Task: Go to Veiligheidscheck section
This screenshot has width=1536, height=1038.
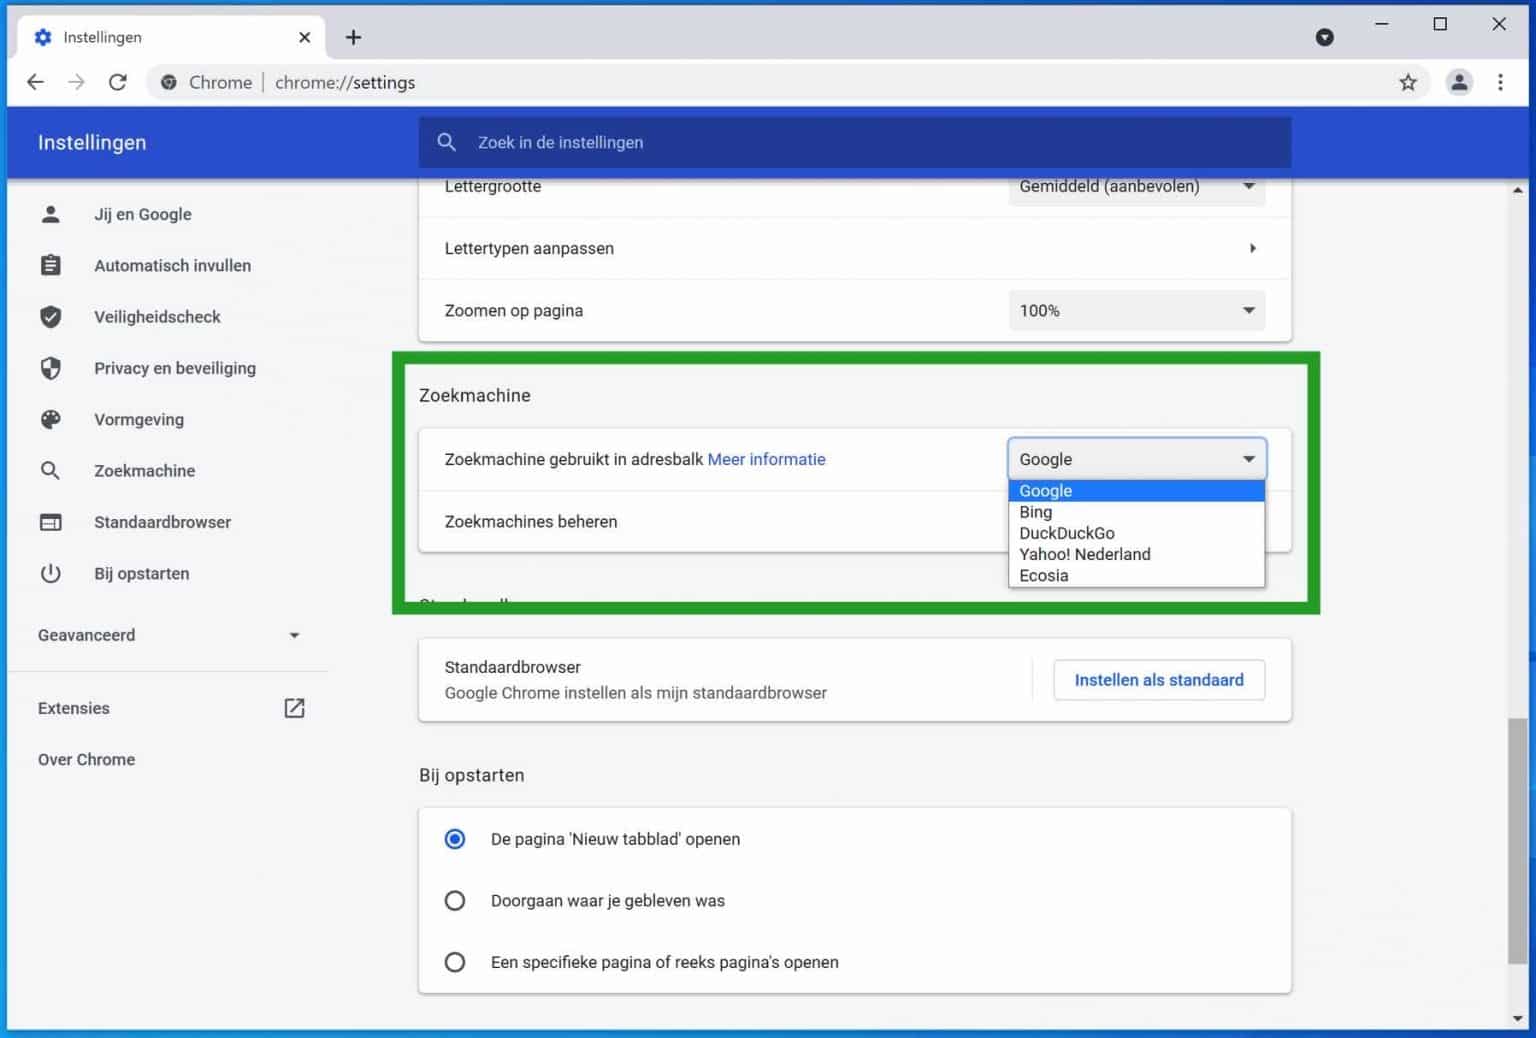Action: pos(157,317)
